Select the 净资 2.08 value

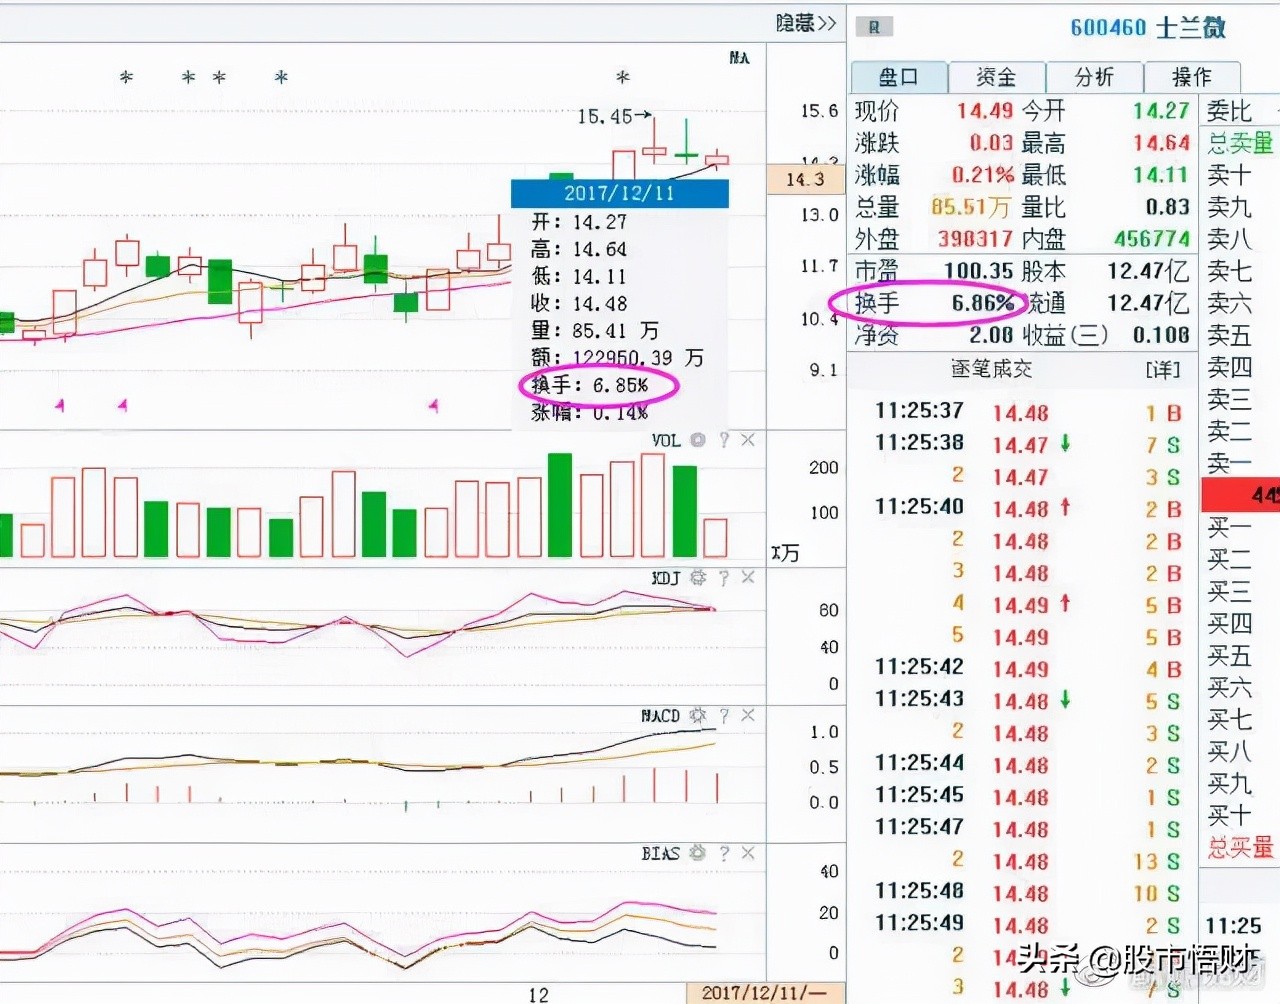(x=991, y=335)
